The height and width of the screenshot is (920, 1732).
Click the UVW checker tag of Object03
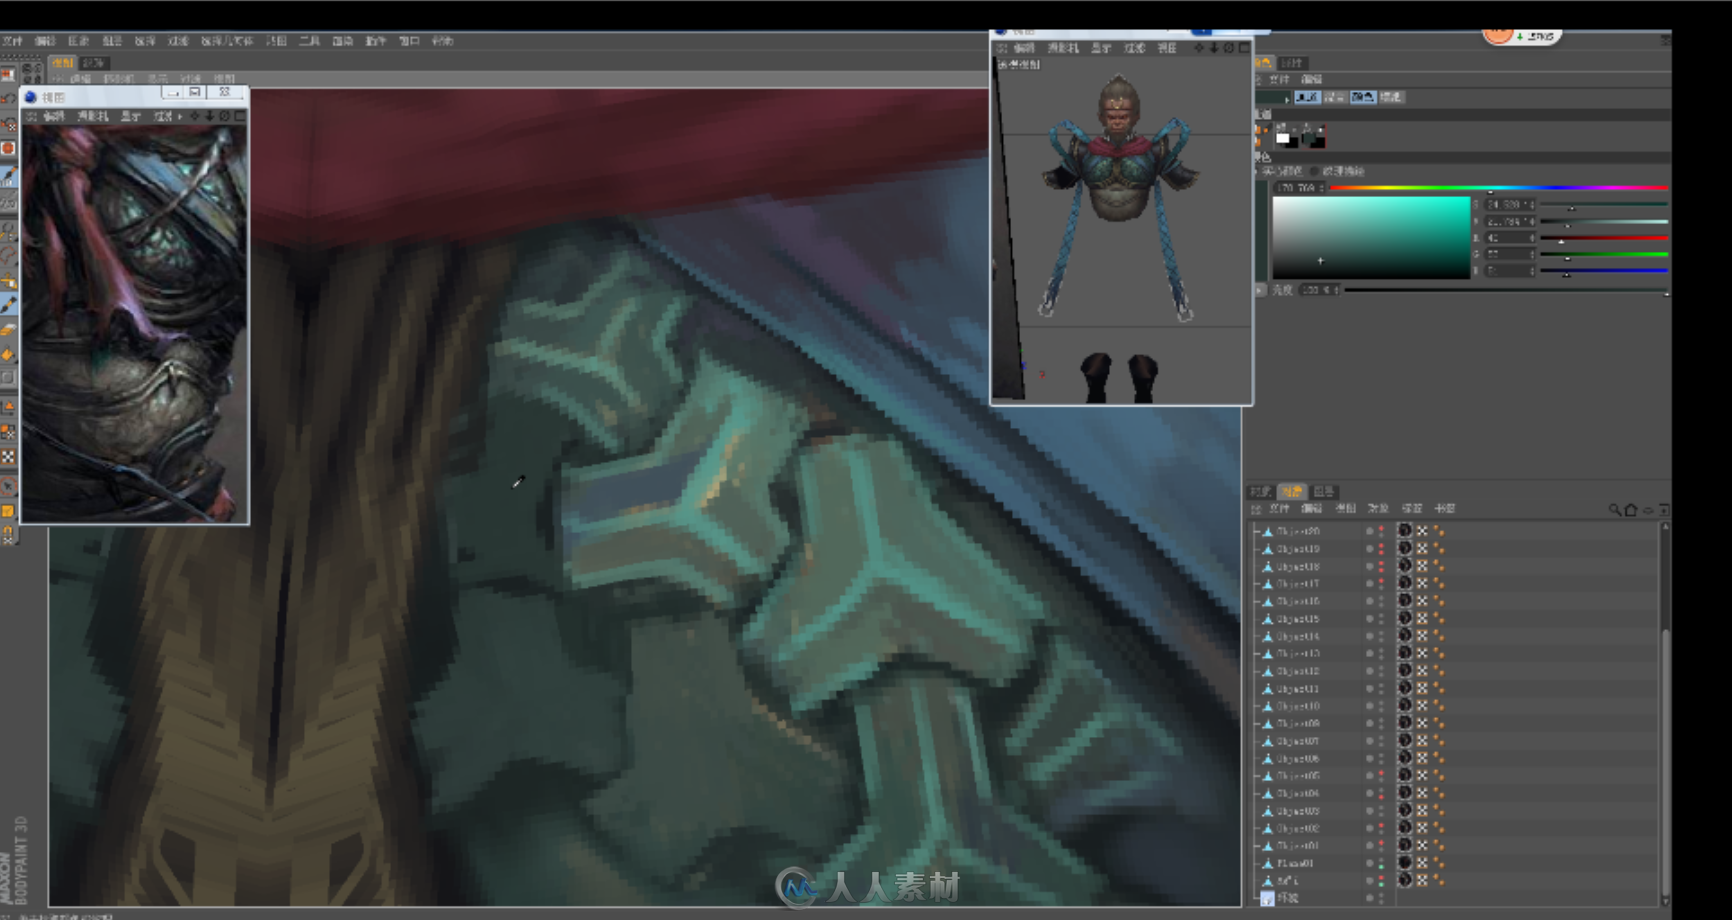coord(1422,811)
